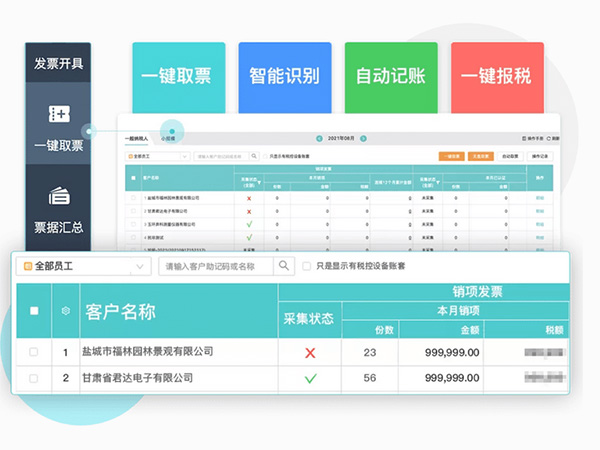This screenshot has width=600, height=450.
Task: Click the green check status for 甘肃省君达电子有限公司
Action: coord(310,379)
